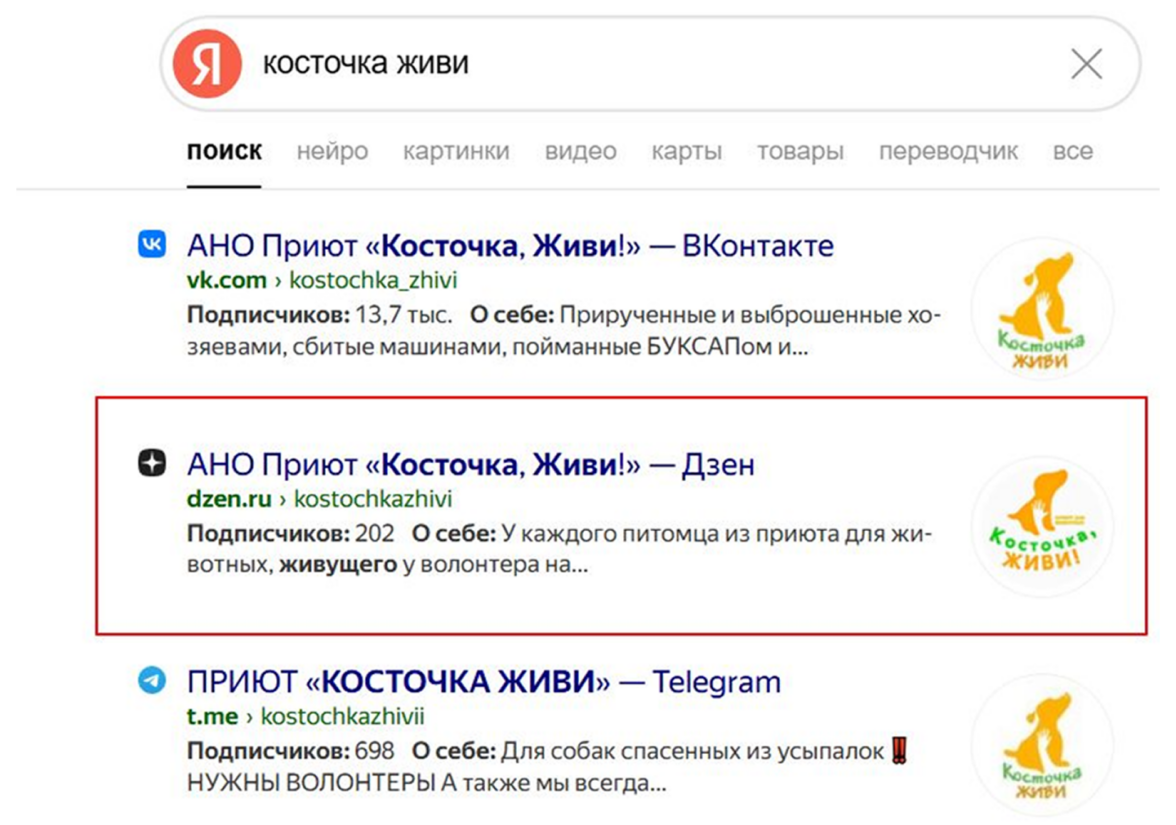Open the 'ПРИЮТ «КОСТОЧКА ЖИВИ» — Telegram' result
The height and width of the screenshot is (825, 1176).
pyautogui.click(x=484, y=682)
